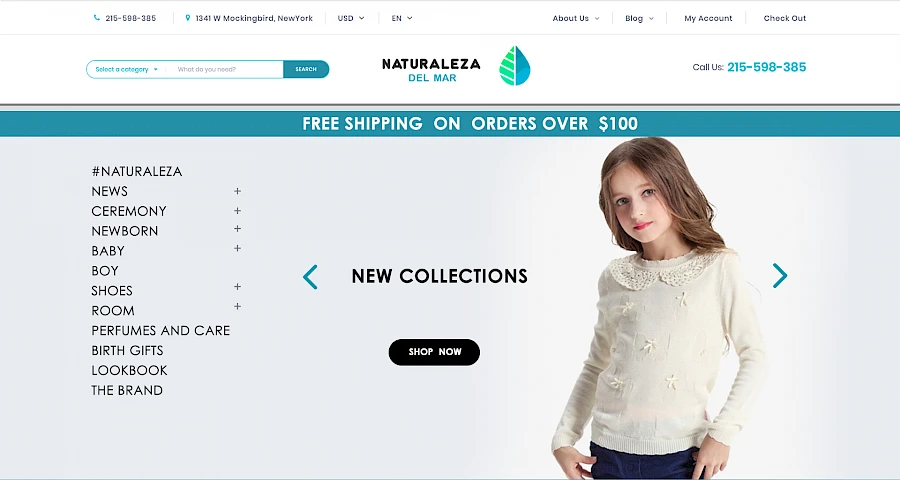The height and width of the screenshot is (480, 900).
Task: Open the USD currency dropdown
Action: coord(351,18)
